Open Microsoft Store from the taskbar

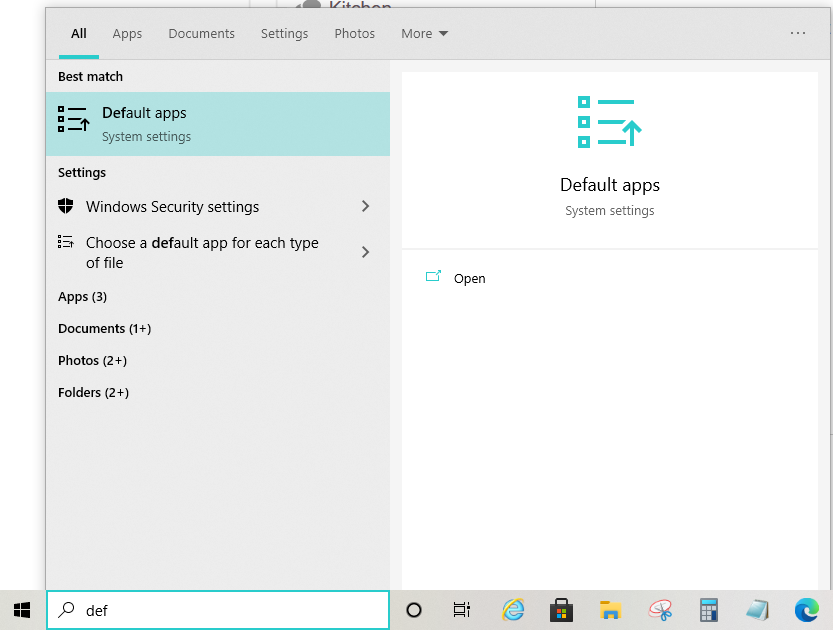[x=561, y=610]
